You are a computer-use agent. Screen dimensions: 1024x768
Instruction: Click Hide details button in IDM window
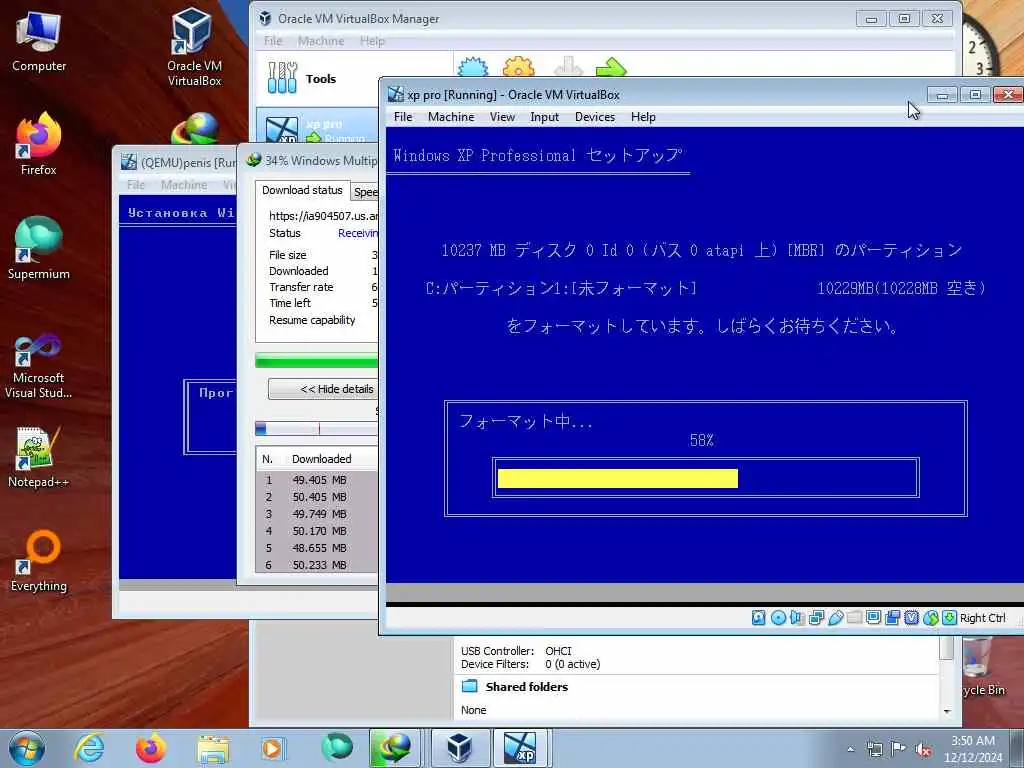[324, 389]
